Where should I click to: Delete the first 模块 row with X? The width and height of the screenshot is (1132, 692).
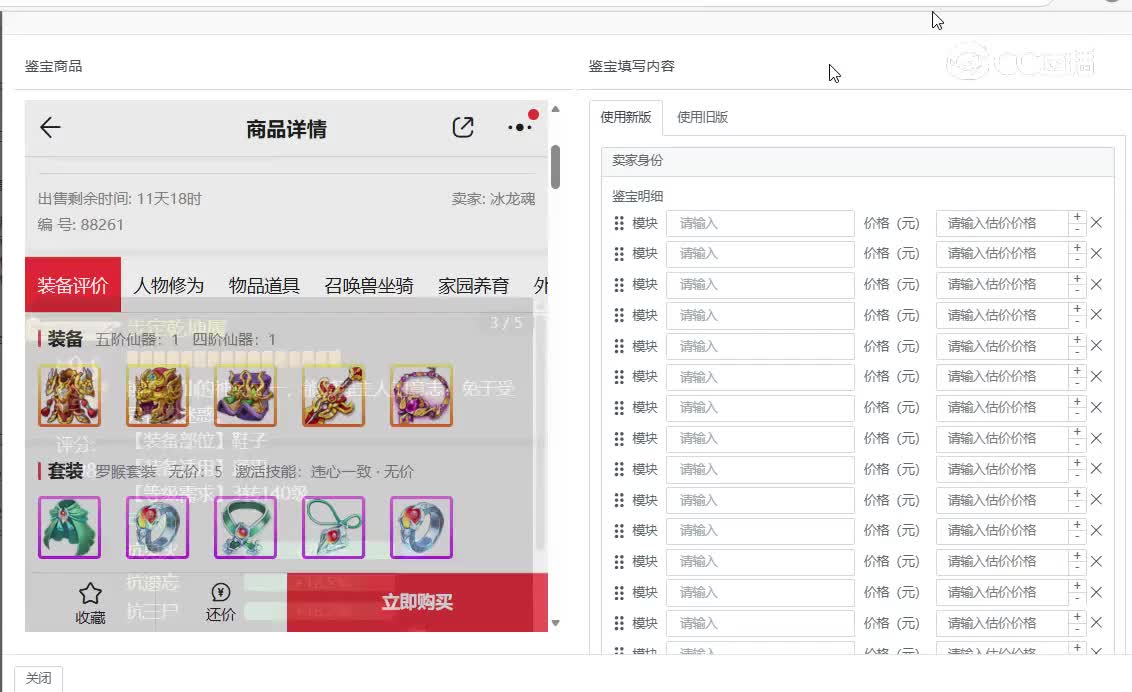1096,223
